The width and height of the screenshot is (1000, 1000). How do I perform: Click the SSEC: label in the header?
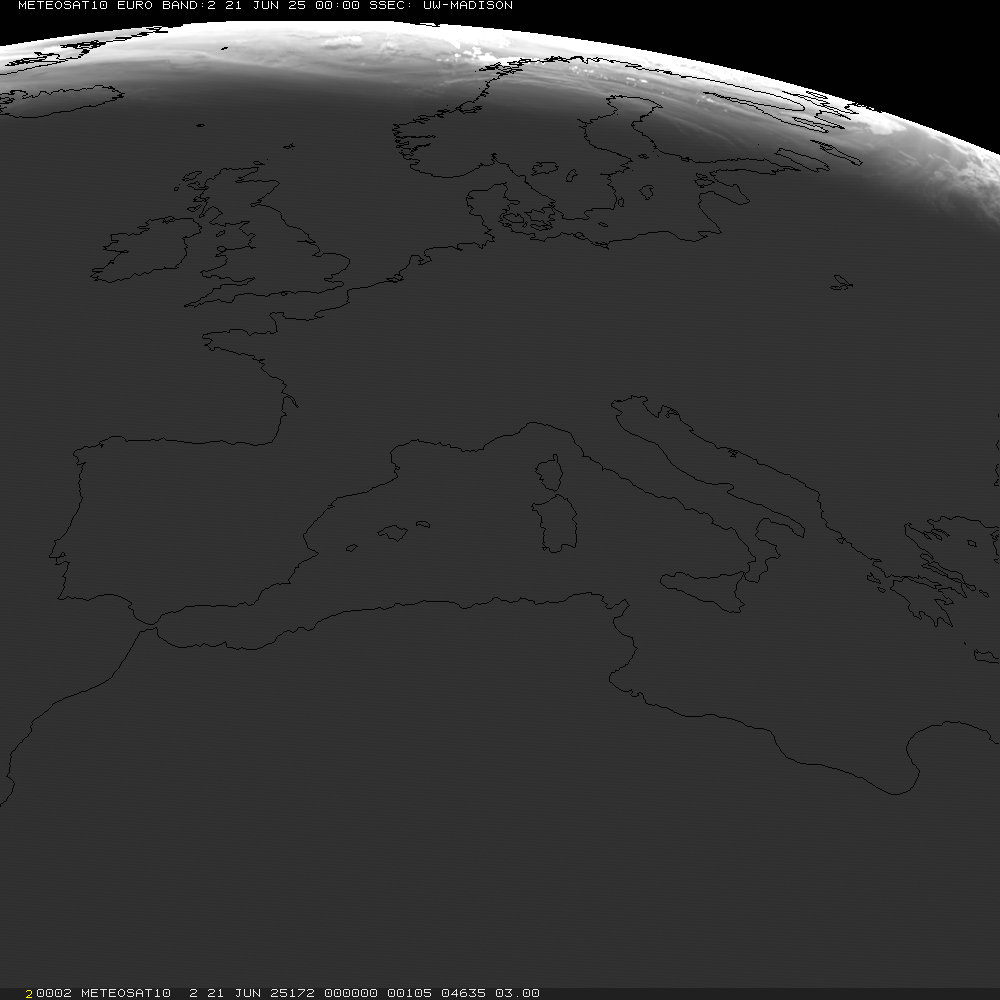click(392, 5)
